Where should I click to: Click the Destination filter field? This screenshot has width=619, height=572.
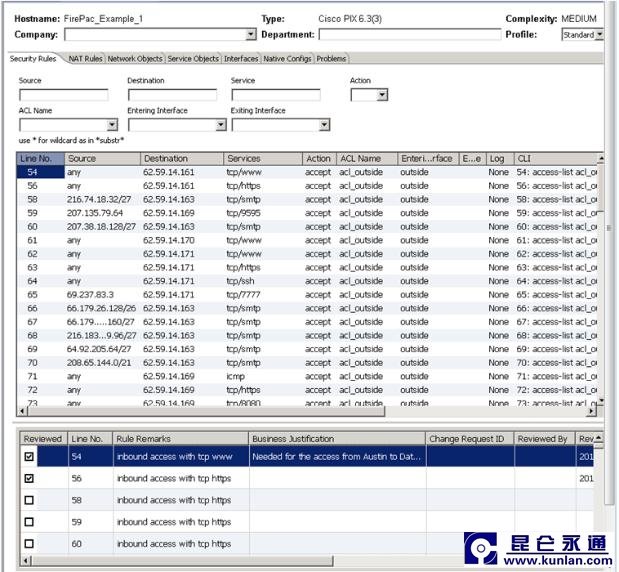[172, 95]
